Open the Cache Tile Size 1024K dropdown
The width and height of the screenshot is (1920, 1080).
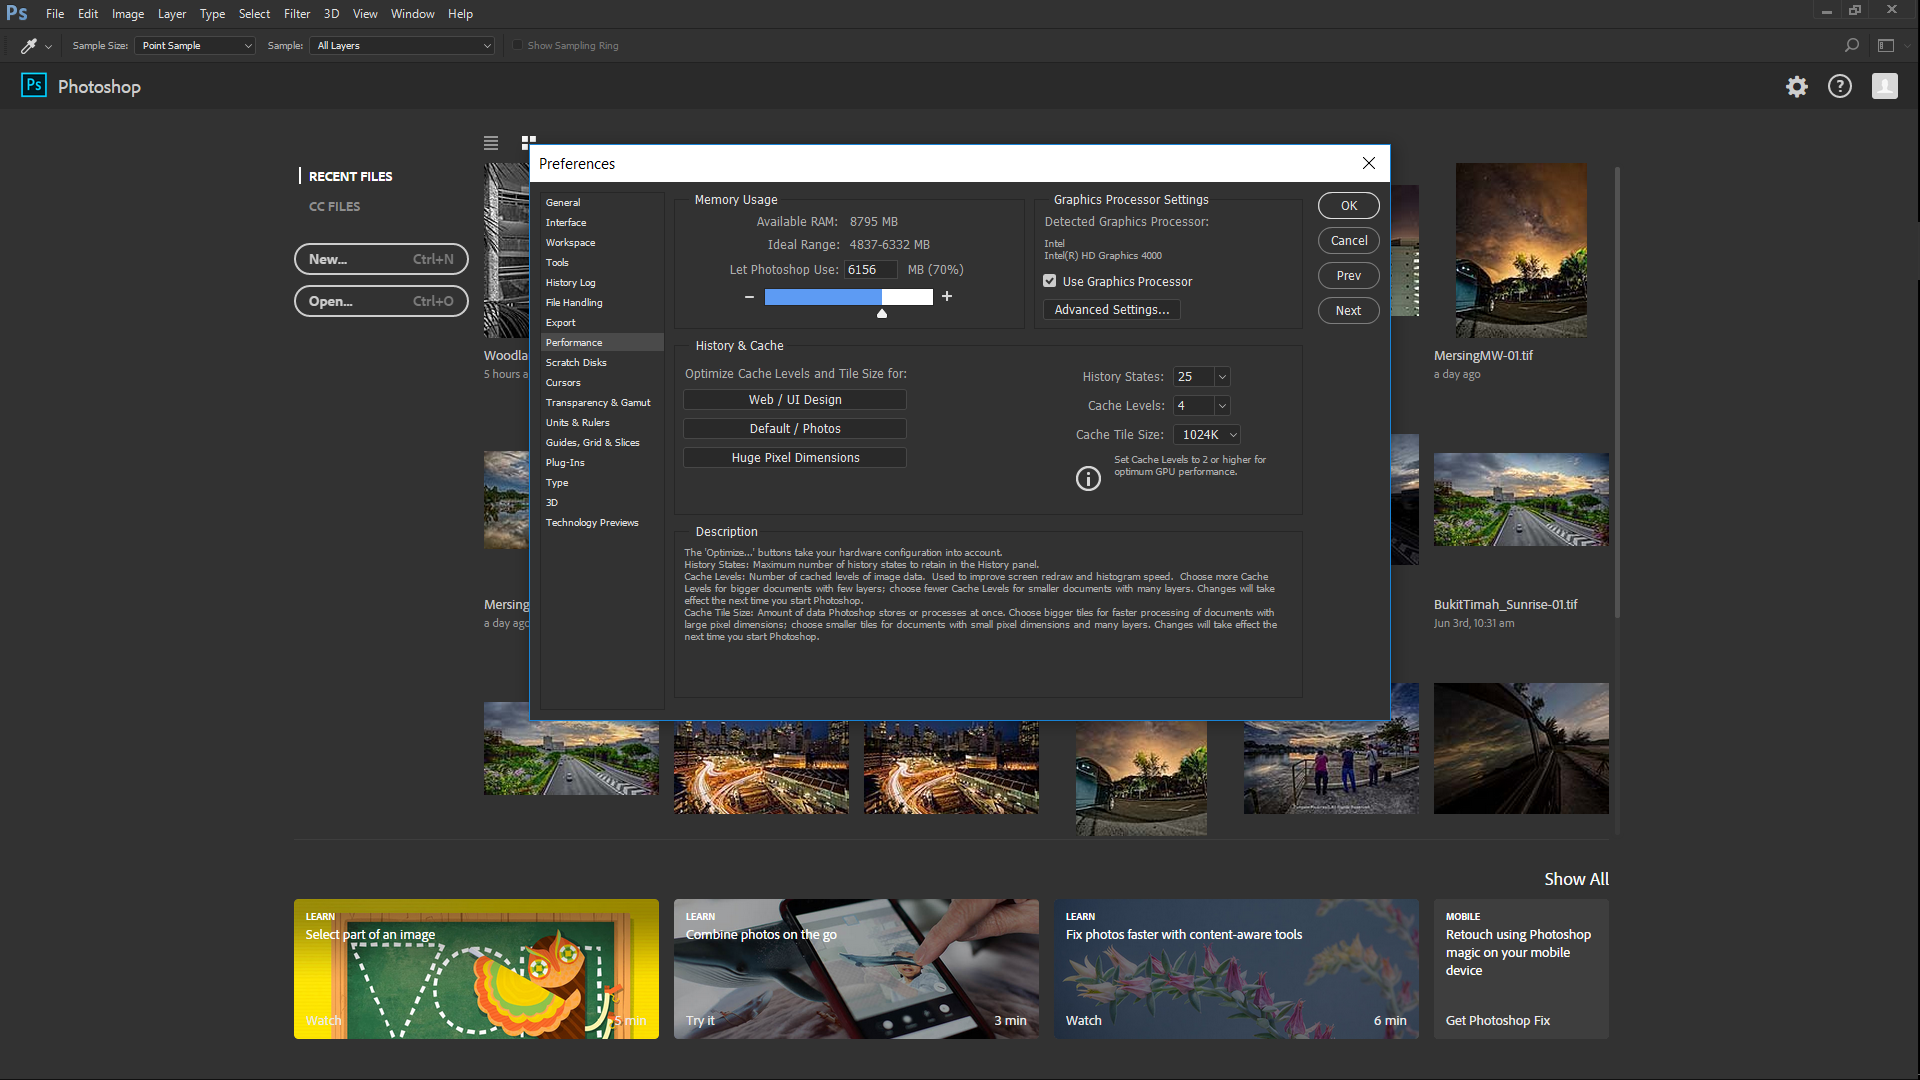pyautogui.click(x=1207, y=435)
